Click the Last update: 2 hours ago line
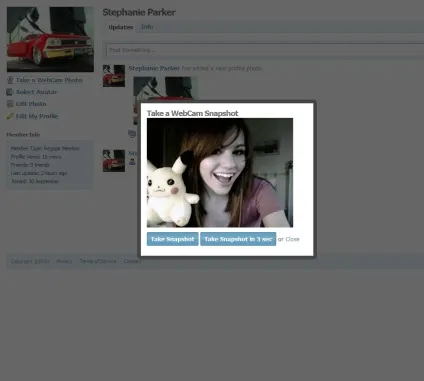The image size is (424, 381). coord(39,173)
